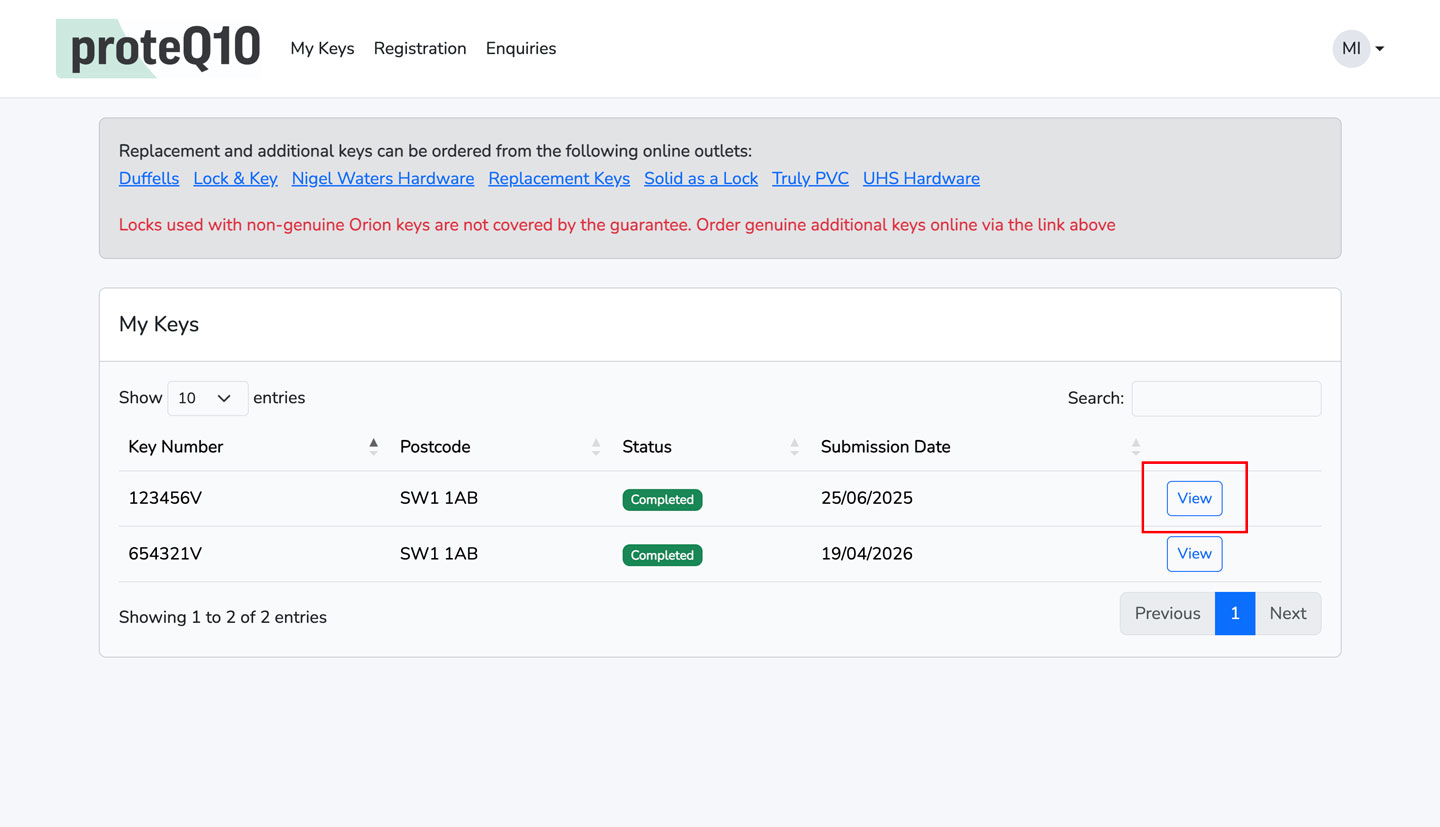The image size is (1440, 827).
Task: Open the MI user avatar menu
Action: (1358, 48)
